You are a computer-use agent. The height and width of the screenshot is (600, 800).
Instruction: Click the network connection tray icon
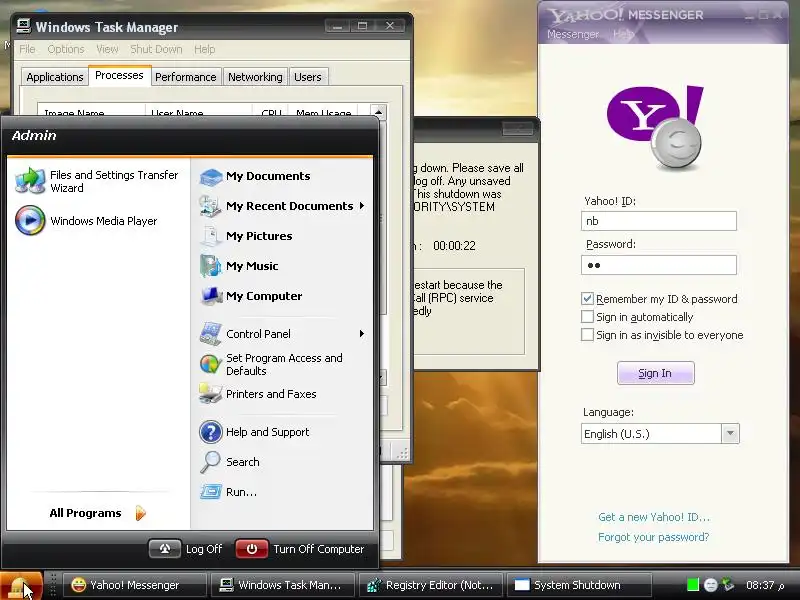[729, 585]
